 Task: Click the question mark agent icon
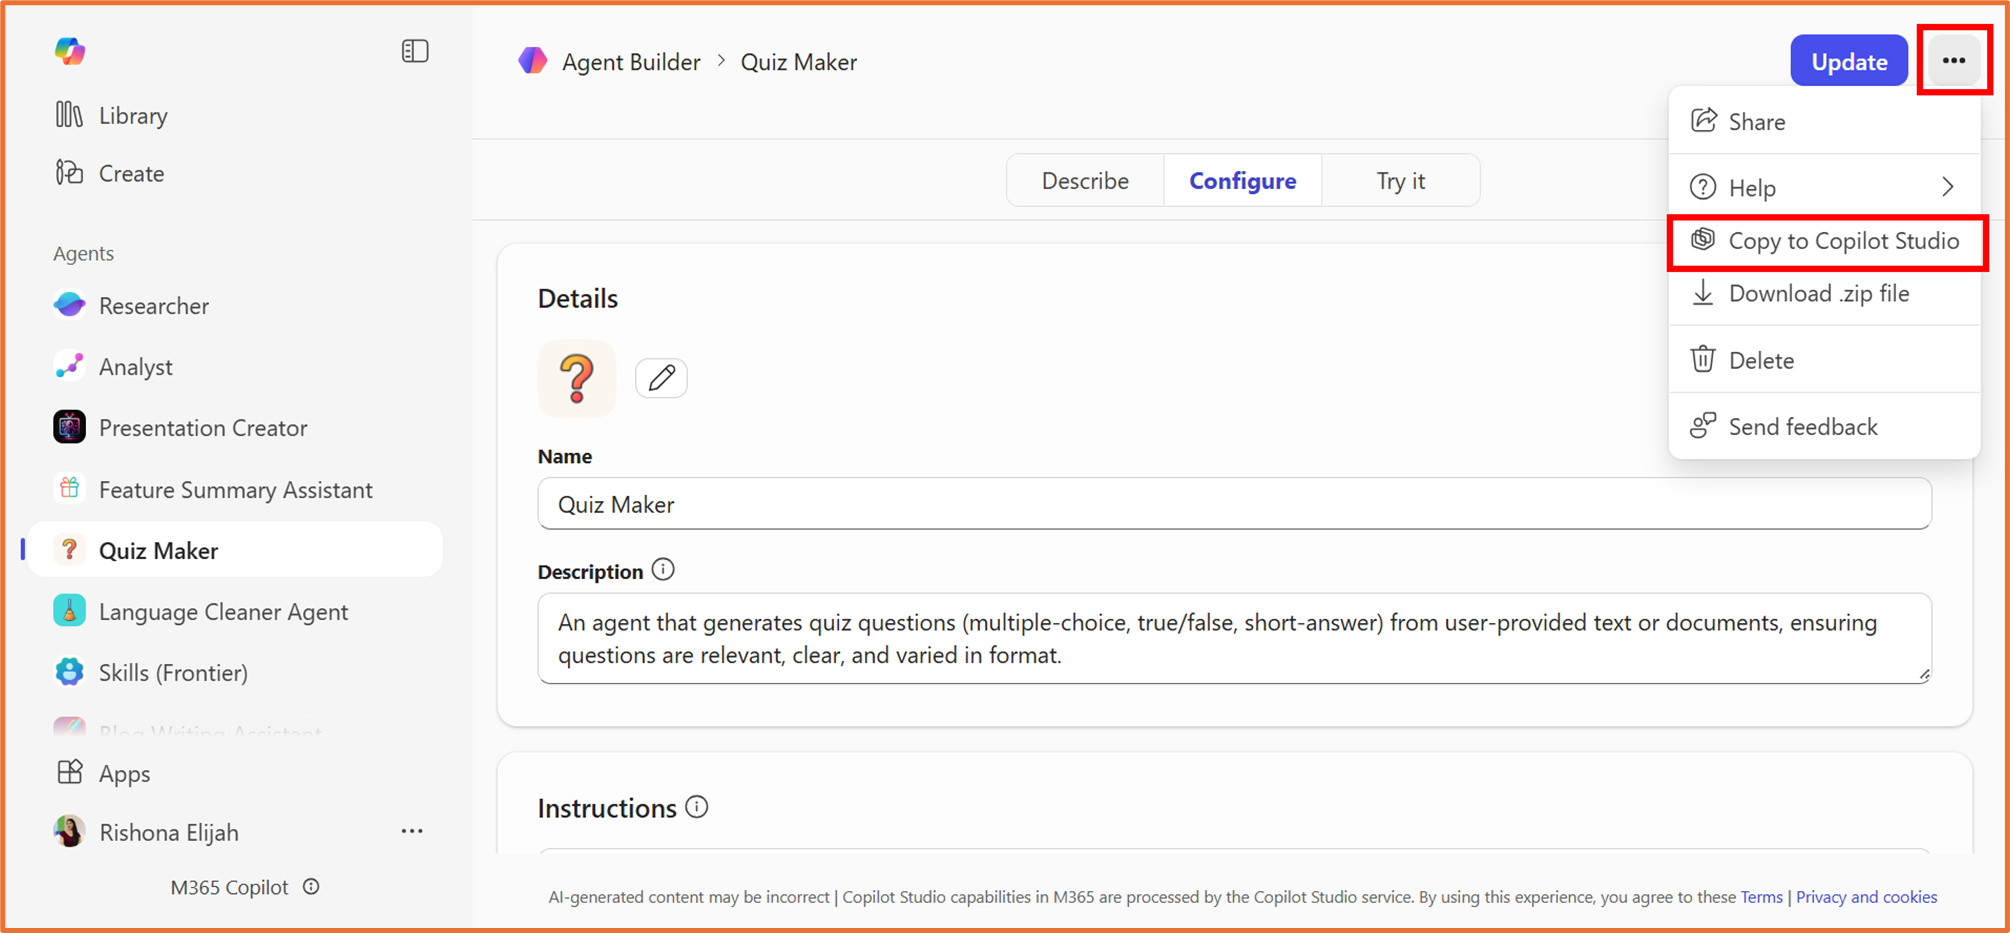(577, 378)
